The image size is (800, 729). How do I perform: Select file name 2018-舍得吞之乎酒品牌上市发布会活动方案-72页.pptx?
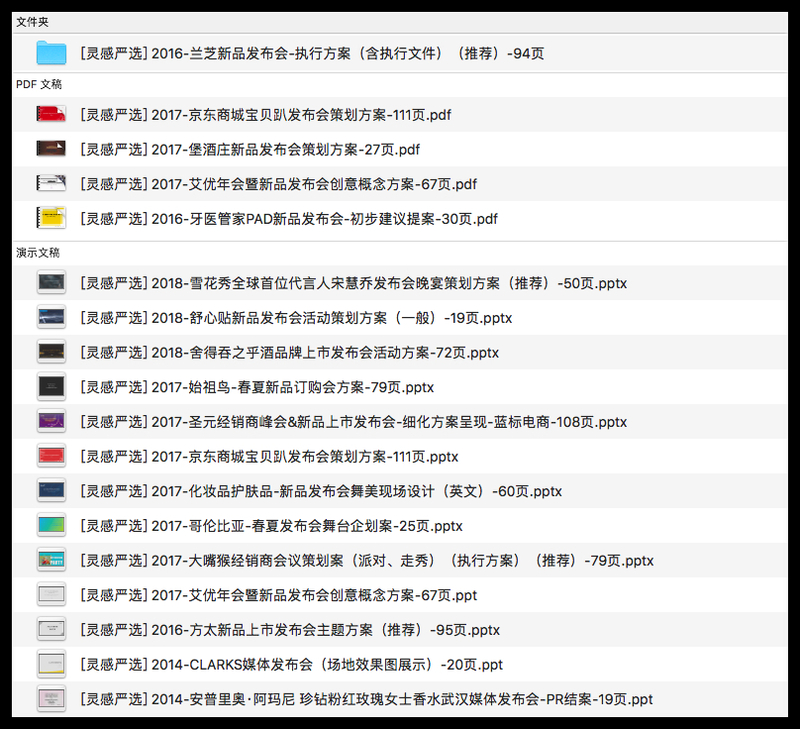[289, 353]
